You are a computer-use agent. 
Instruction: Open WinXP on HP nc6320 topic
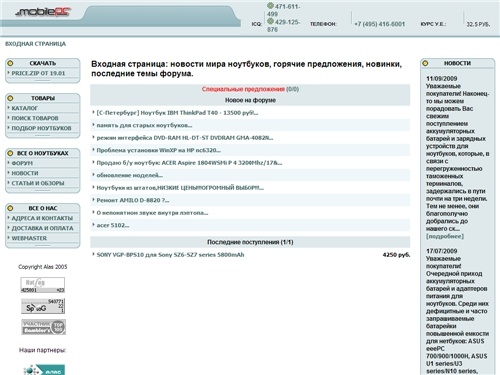pyautogui.click(x=159, y=150)
